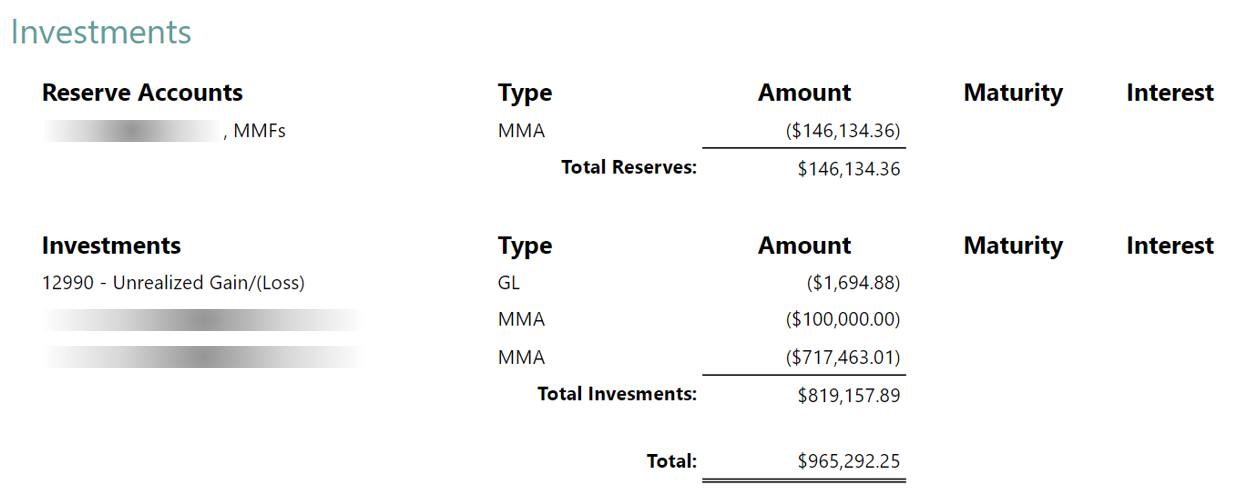Viewport: 1241px width, 499px height.
Task: Select the Investments section header
Action: coord(112,246)
